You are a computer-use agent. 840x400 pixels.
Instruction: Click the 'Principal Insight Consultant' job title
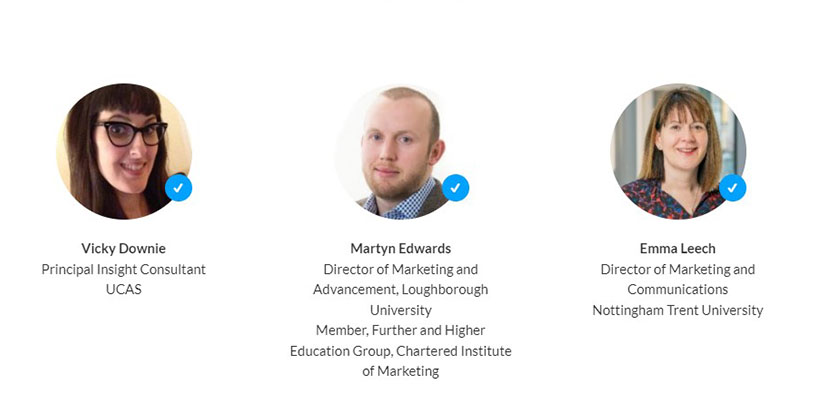click(x=123, y=269)
